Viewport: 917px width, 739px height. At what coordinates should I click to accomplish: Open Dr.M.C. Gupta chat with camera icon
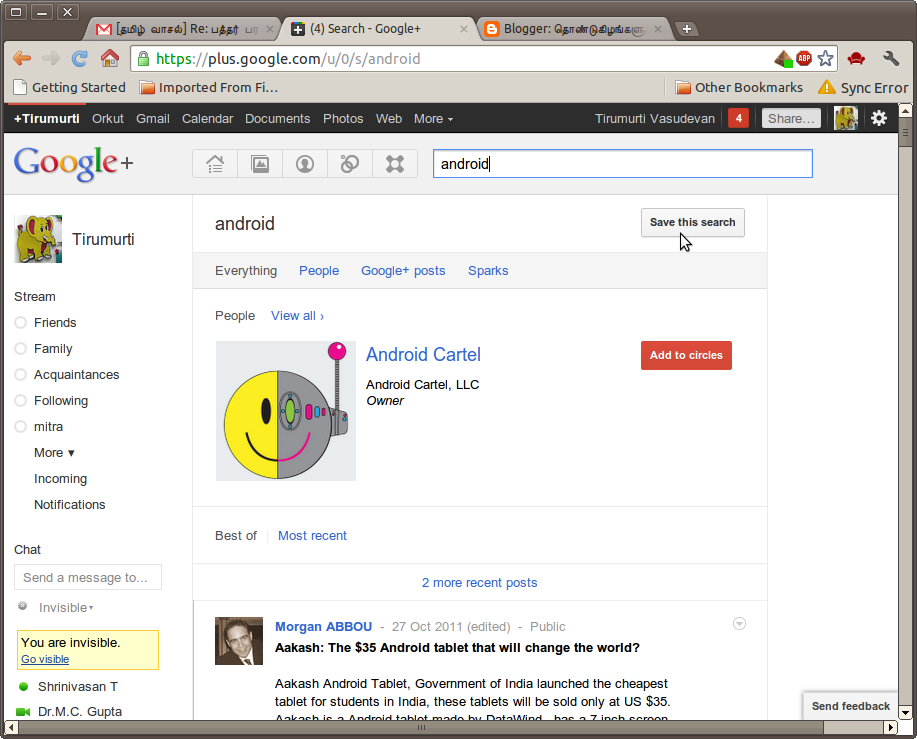point(23,712)
